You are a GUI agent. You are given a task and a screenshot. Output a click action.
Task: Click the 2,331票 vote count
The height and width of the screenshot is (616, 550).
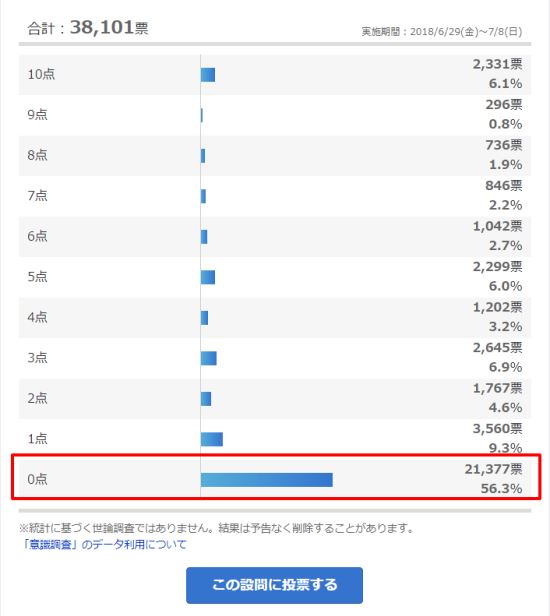[x=497, y=64]
